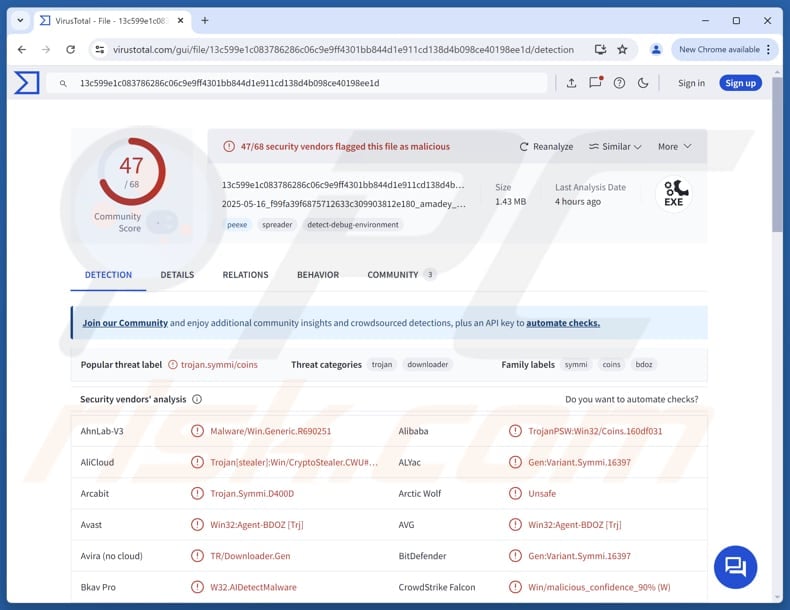Click the coins family label chip
The width and height of the screenshot is (790, 610).
pos(611,364)
